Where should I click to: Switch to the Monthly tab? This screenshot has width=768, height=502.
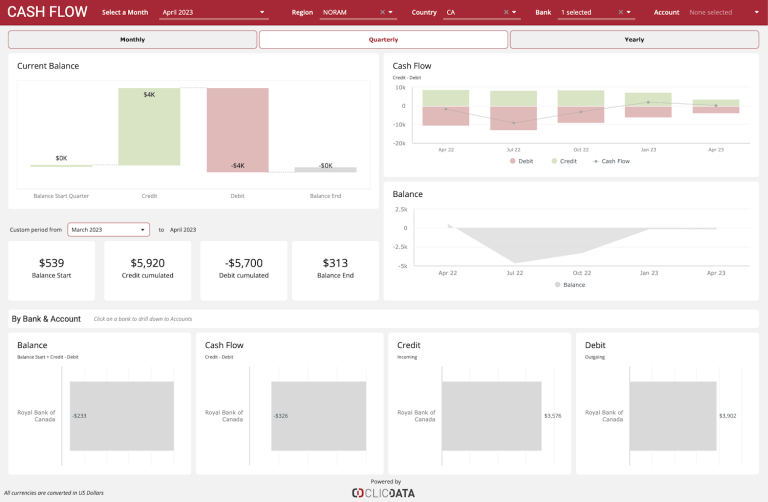[132, 40]
